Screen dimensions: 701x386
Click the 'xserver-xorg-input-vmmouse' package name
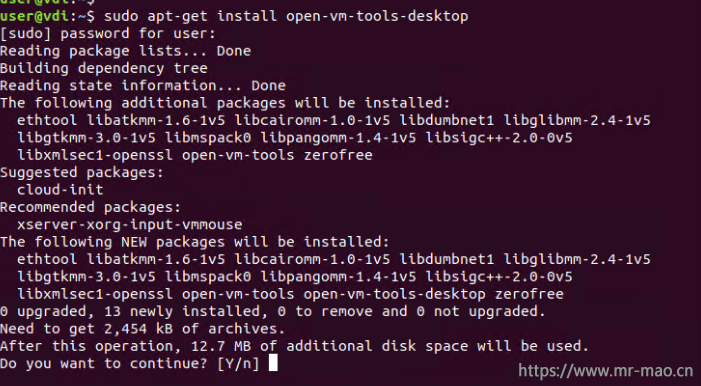(130, 225)
